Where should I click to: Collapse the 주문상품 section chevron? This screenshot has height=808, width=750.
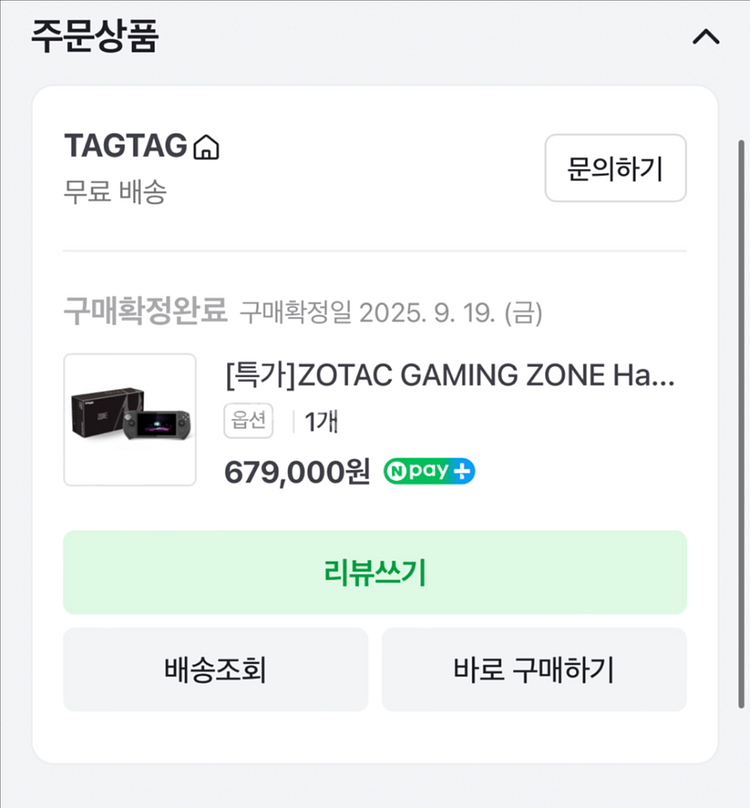(706, 38)
